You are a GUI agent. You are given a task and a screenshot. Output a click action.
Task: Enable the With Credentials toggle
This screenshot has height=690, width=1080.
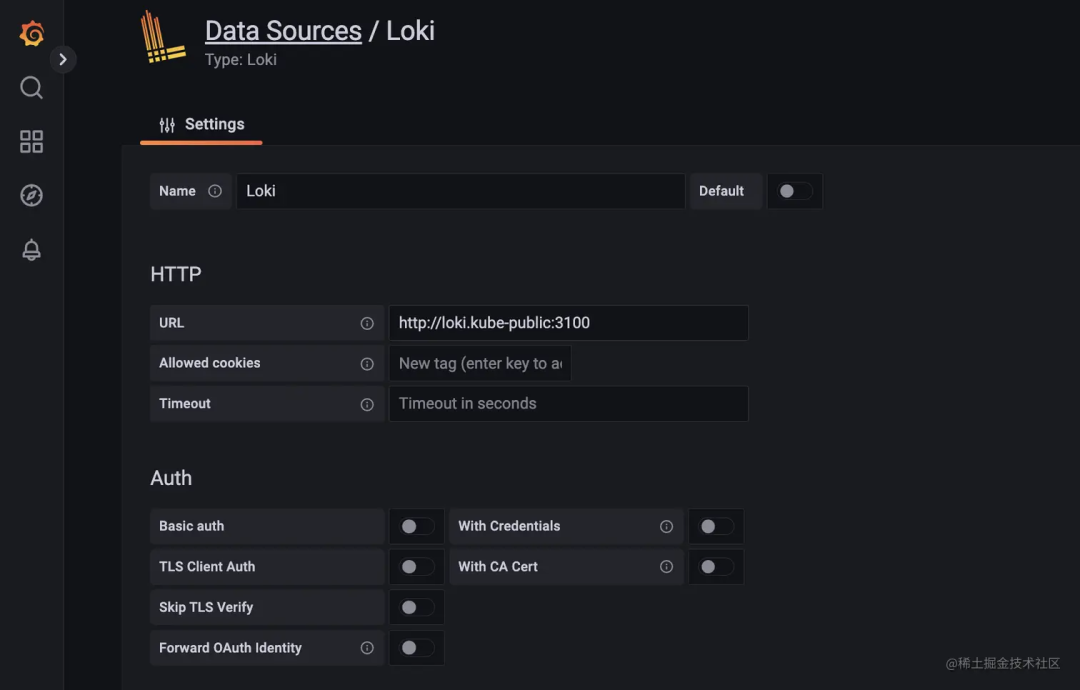pyautogui.click(x=716, y=526)
